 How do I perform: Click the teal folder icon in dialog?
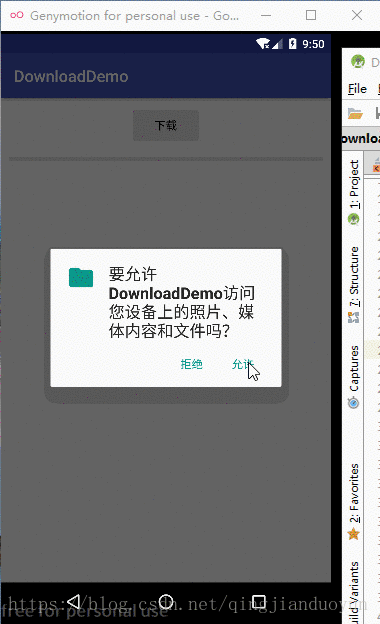(81, 277)
